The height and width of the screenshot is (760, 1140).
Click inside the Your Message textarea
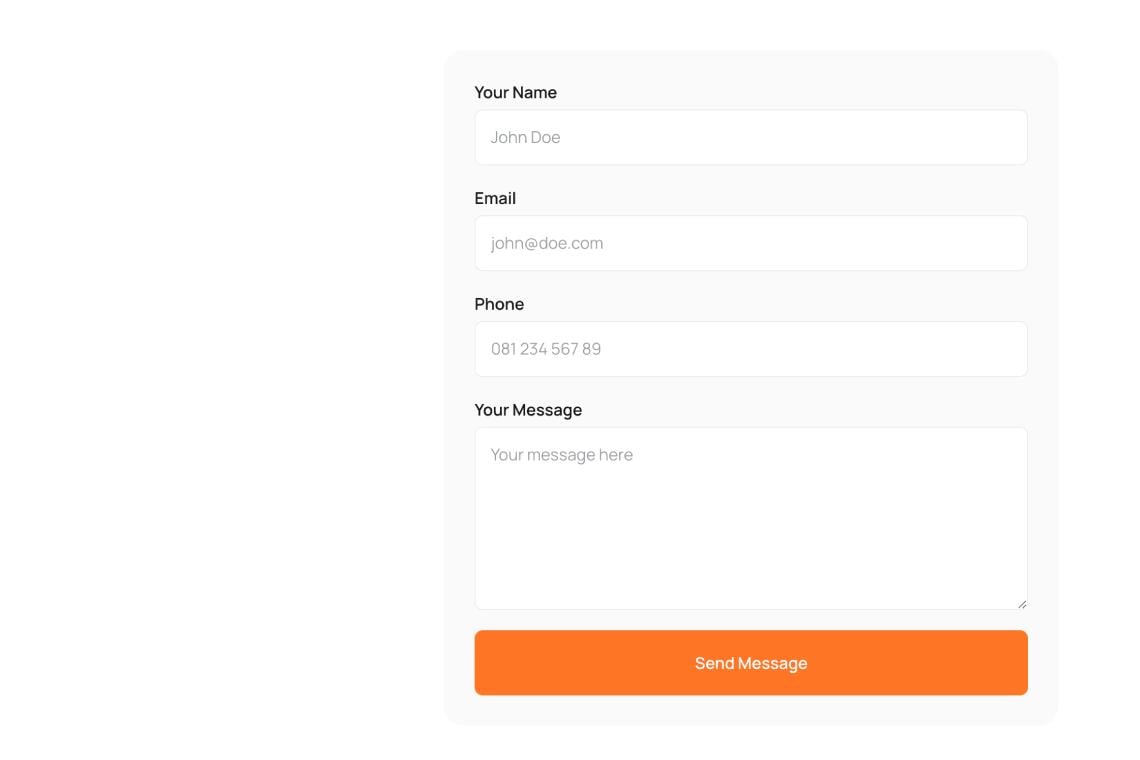tap(750, 518)
